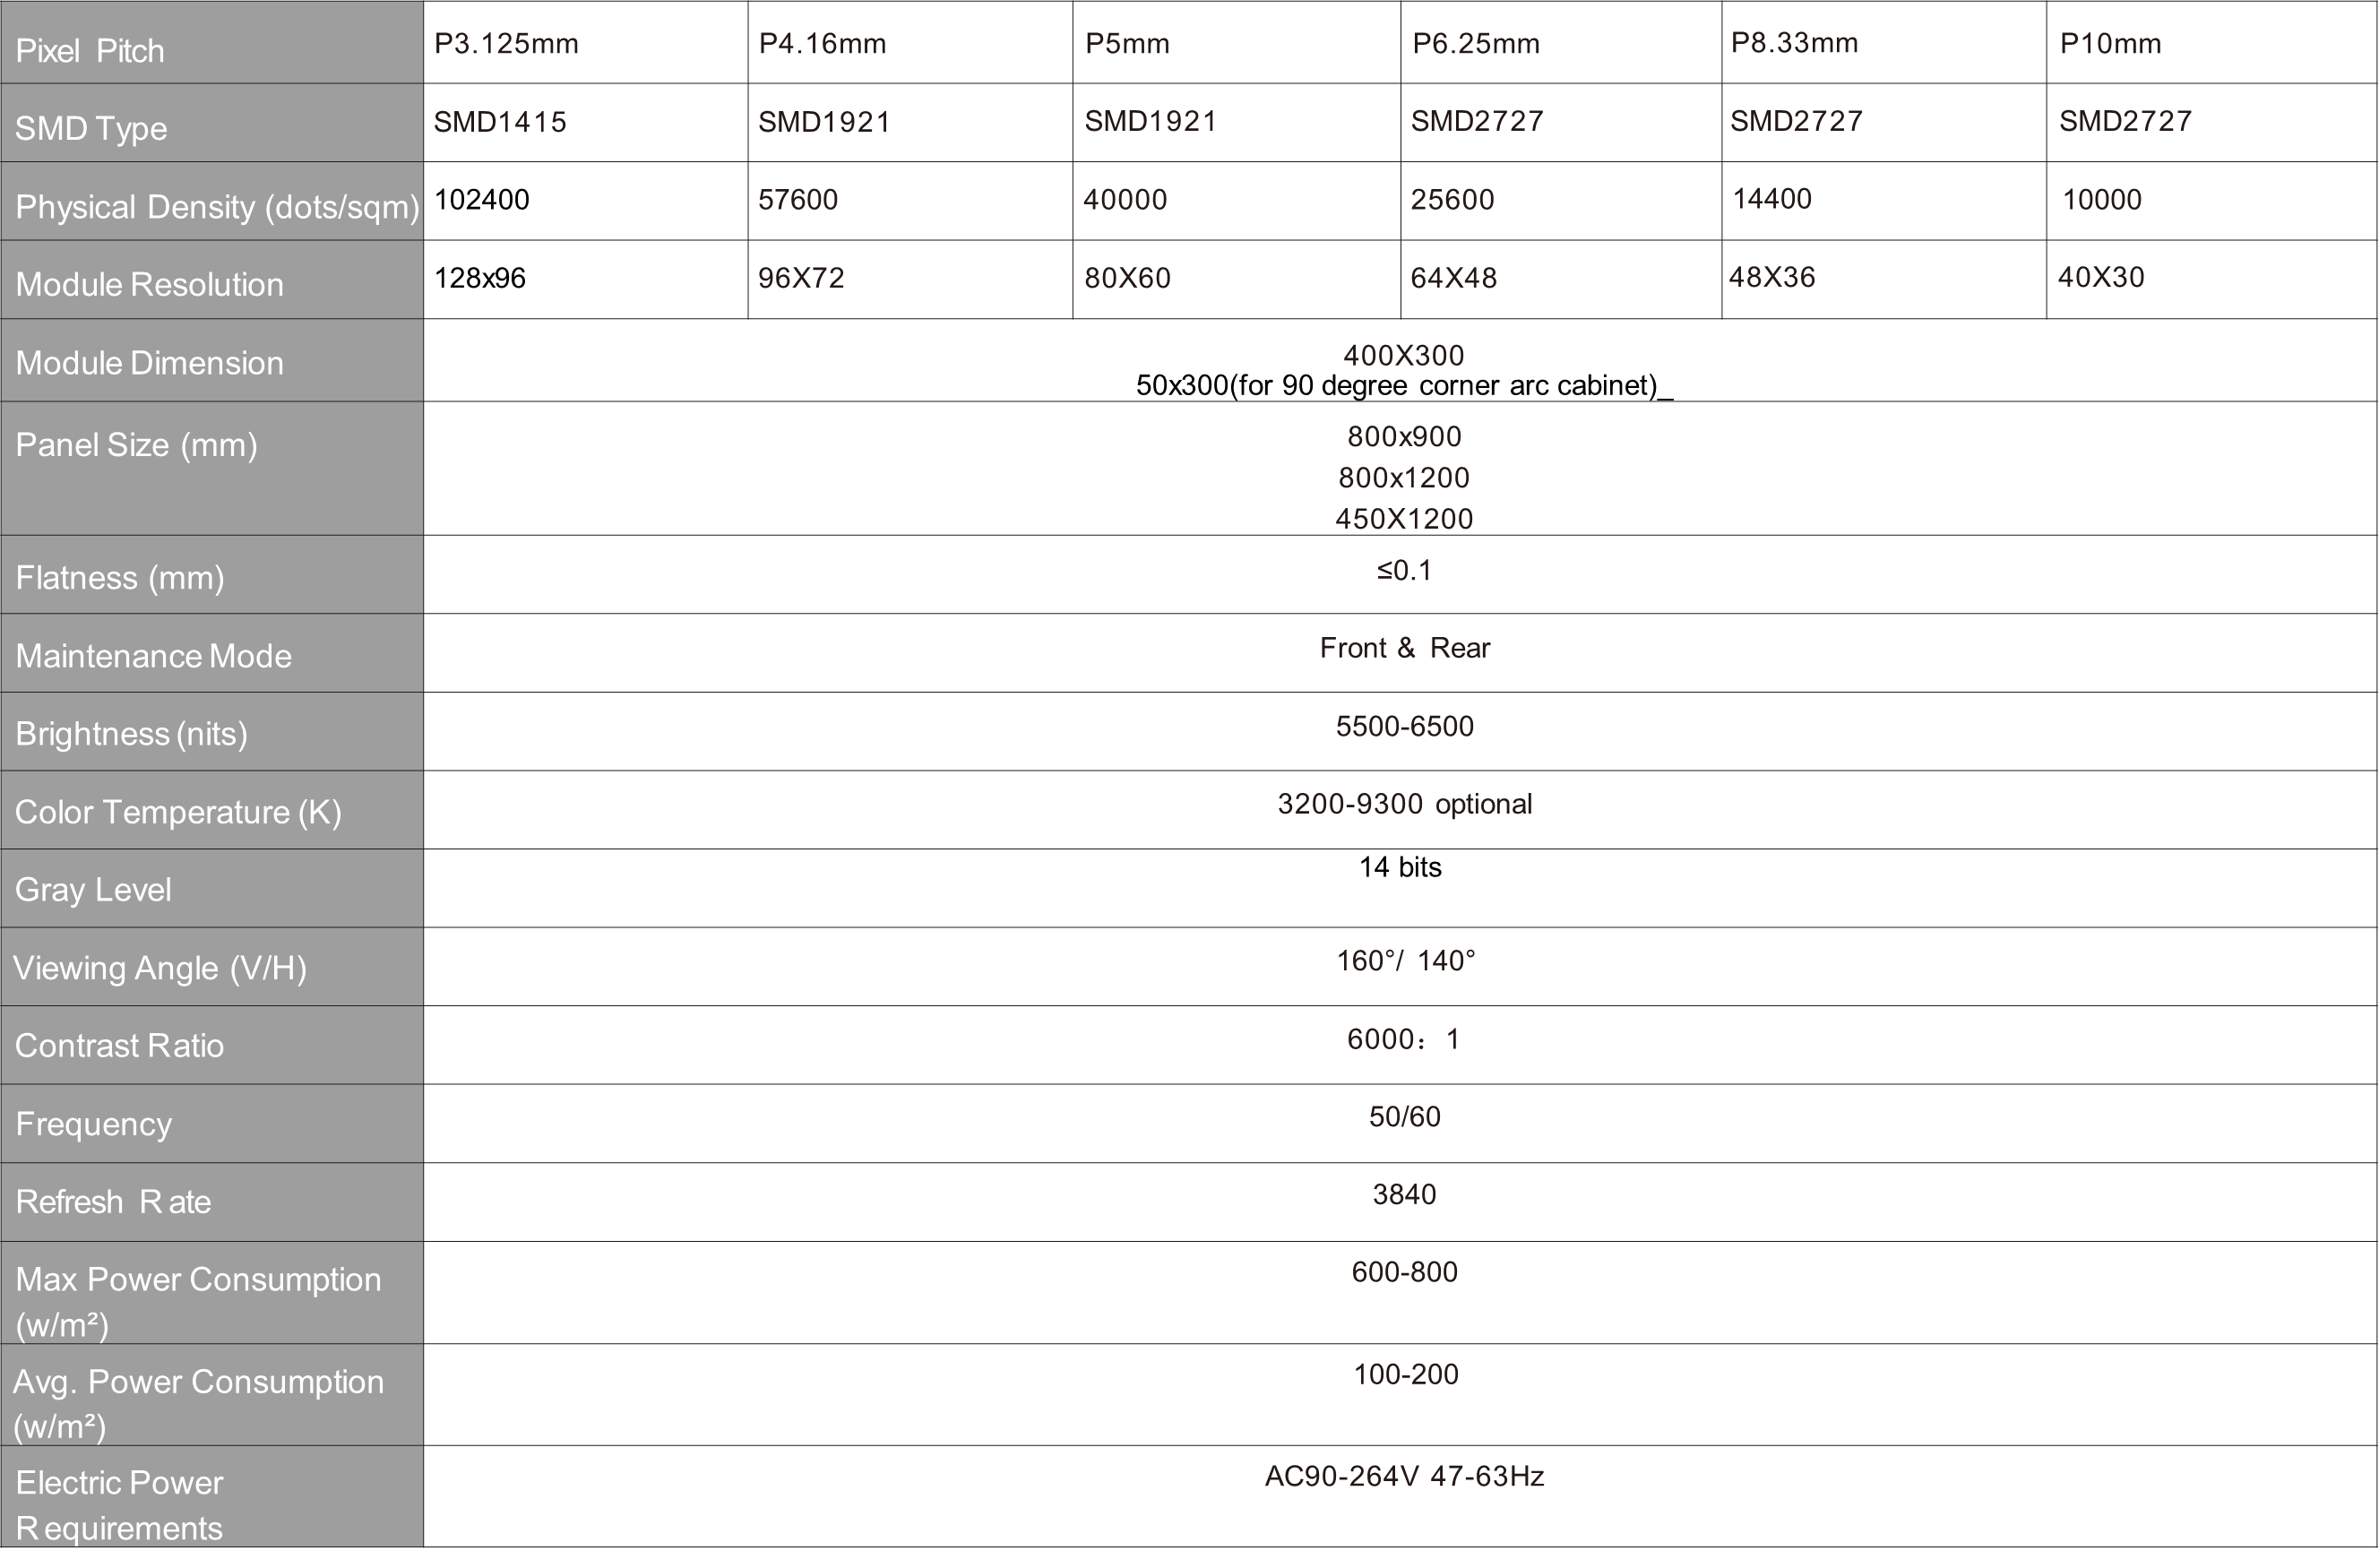
Task: Click the 3840 refresh rate value
Action: [x=1404, y=1194]
